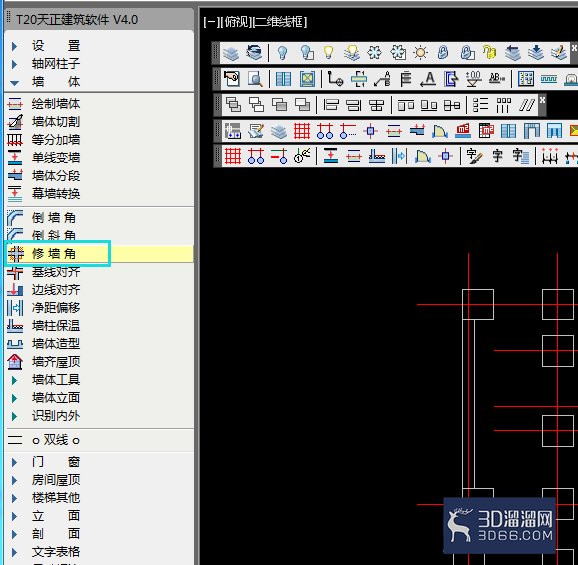Click the magnifier over page icon
The height and width of the screenshot is (565, 578).
tap(255, 79)
